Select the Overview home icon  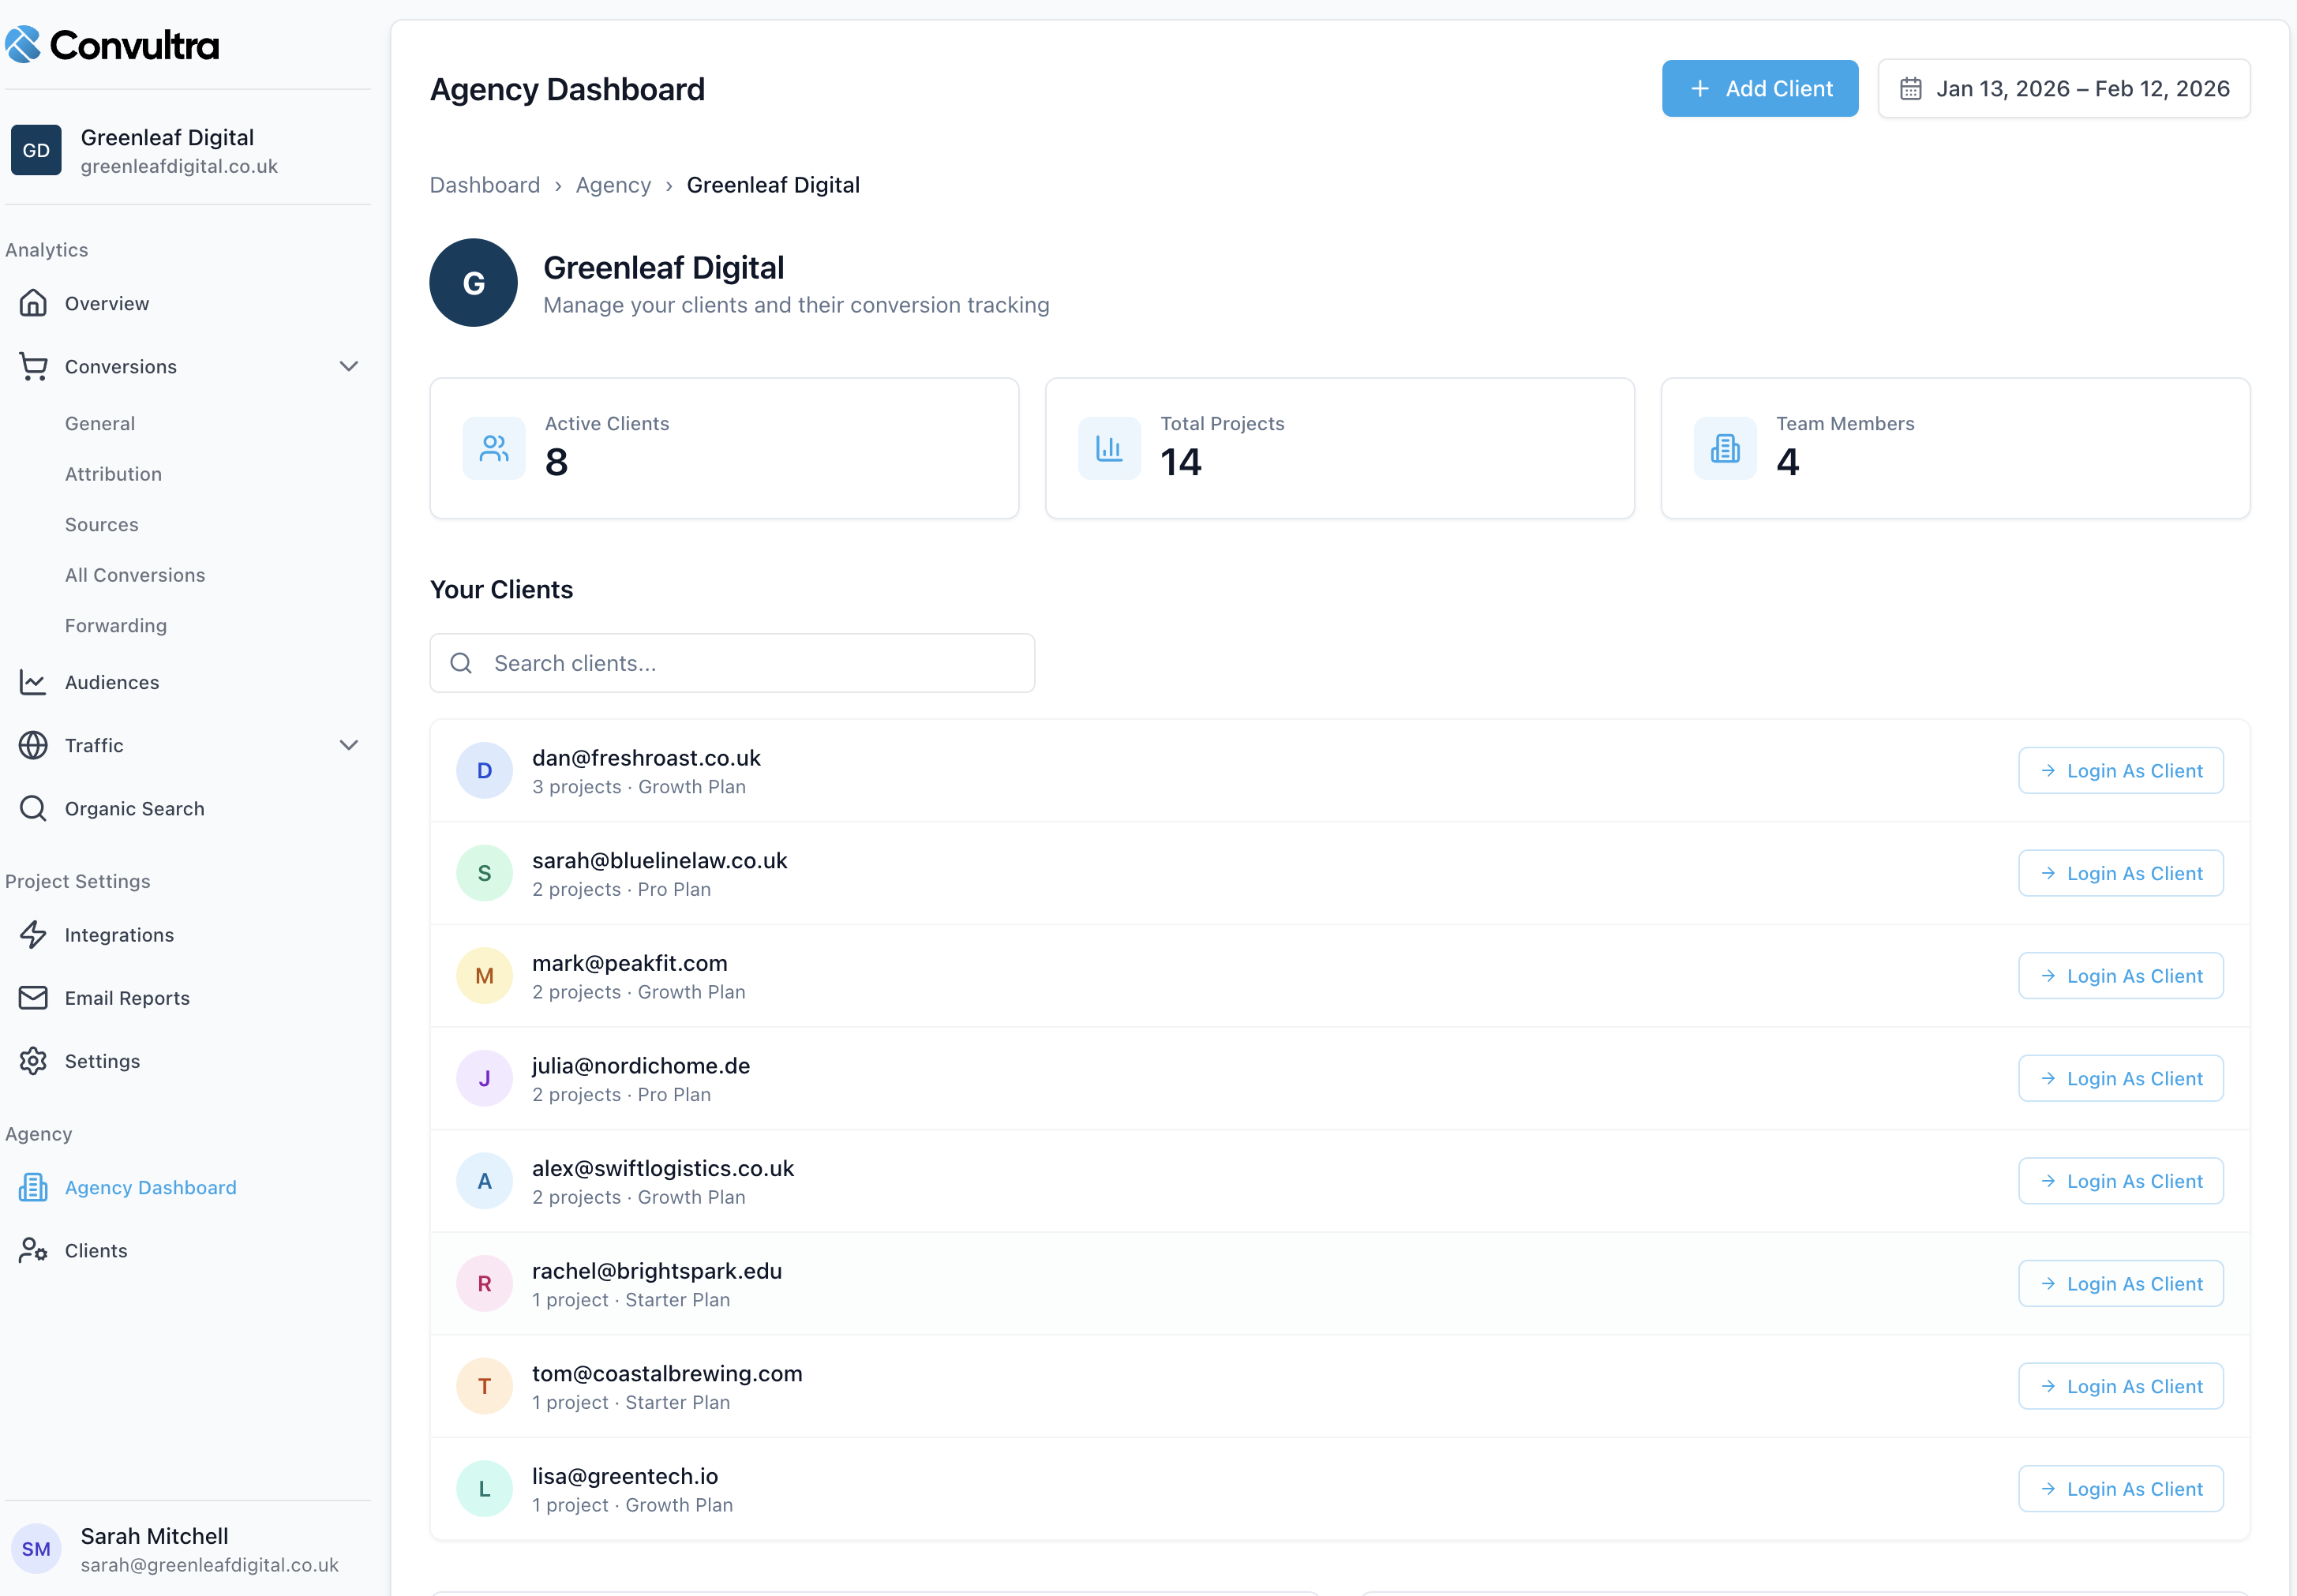pyautogui.click(x=33, y=303)
